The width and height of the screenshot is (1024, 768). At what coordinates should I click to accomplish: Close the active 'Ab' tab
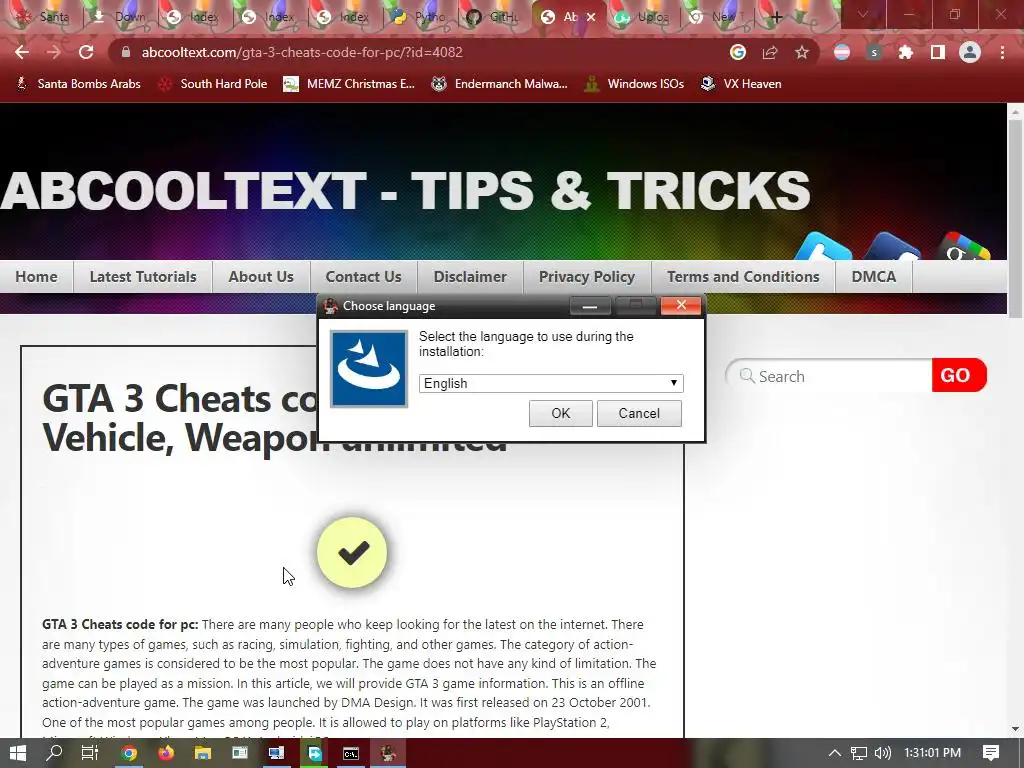point(591,17)
